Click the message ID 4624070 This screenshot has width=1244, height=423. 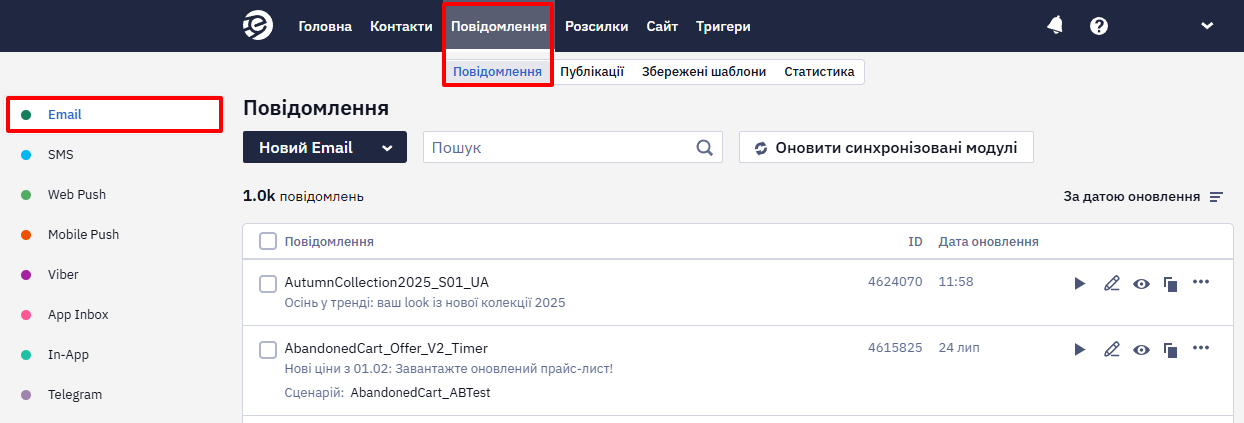895,282
